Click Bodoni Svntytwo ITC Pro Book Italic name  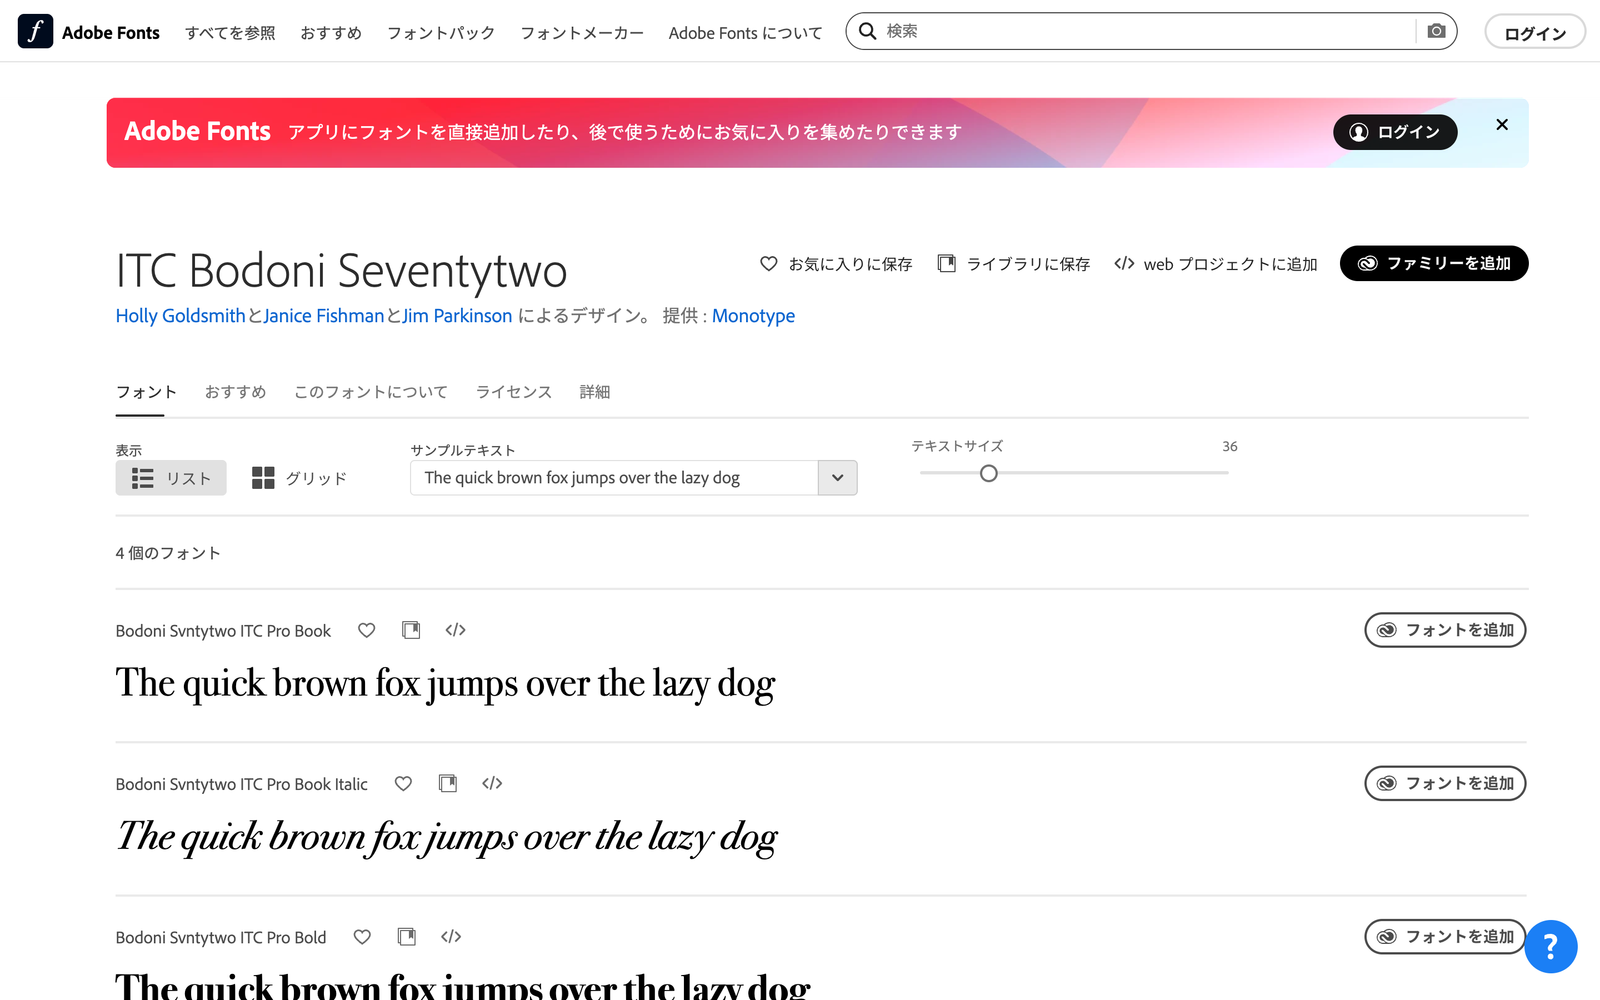point(242,784)
